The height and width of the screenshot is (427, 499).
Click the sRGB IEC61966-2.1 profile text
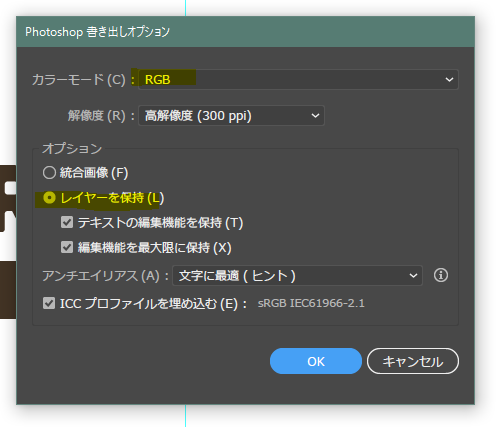tap(311, 303)
